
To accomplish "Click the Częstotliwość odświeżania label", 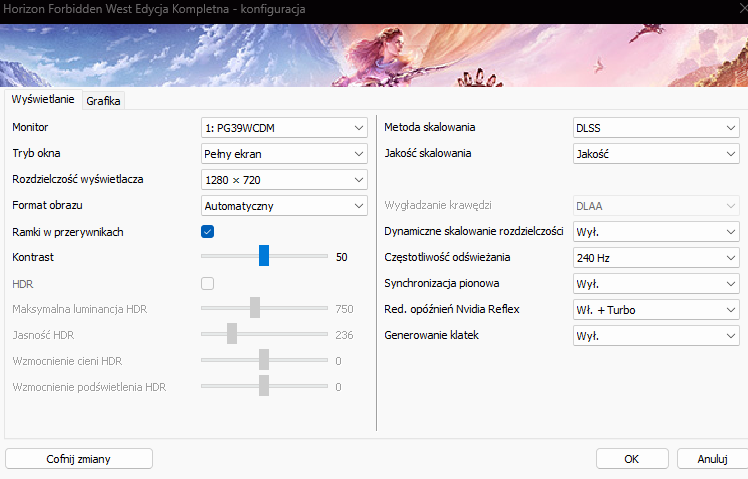I will 447,257.
